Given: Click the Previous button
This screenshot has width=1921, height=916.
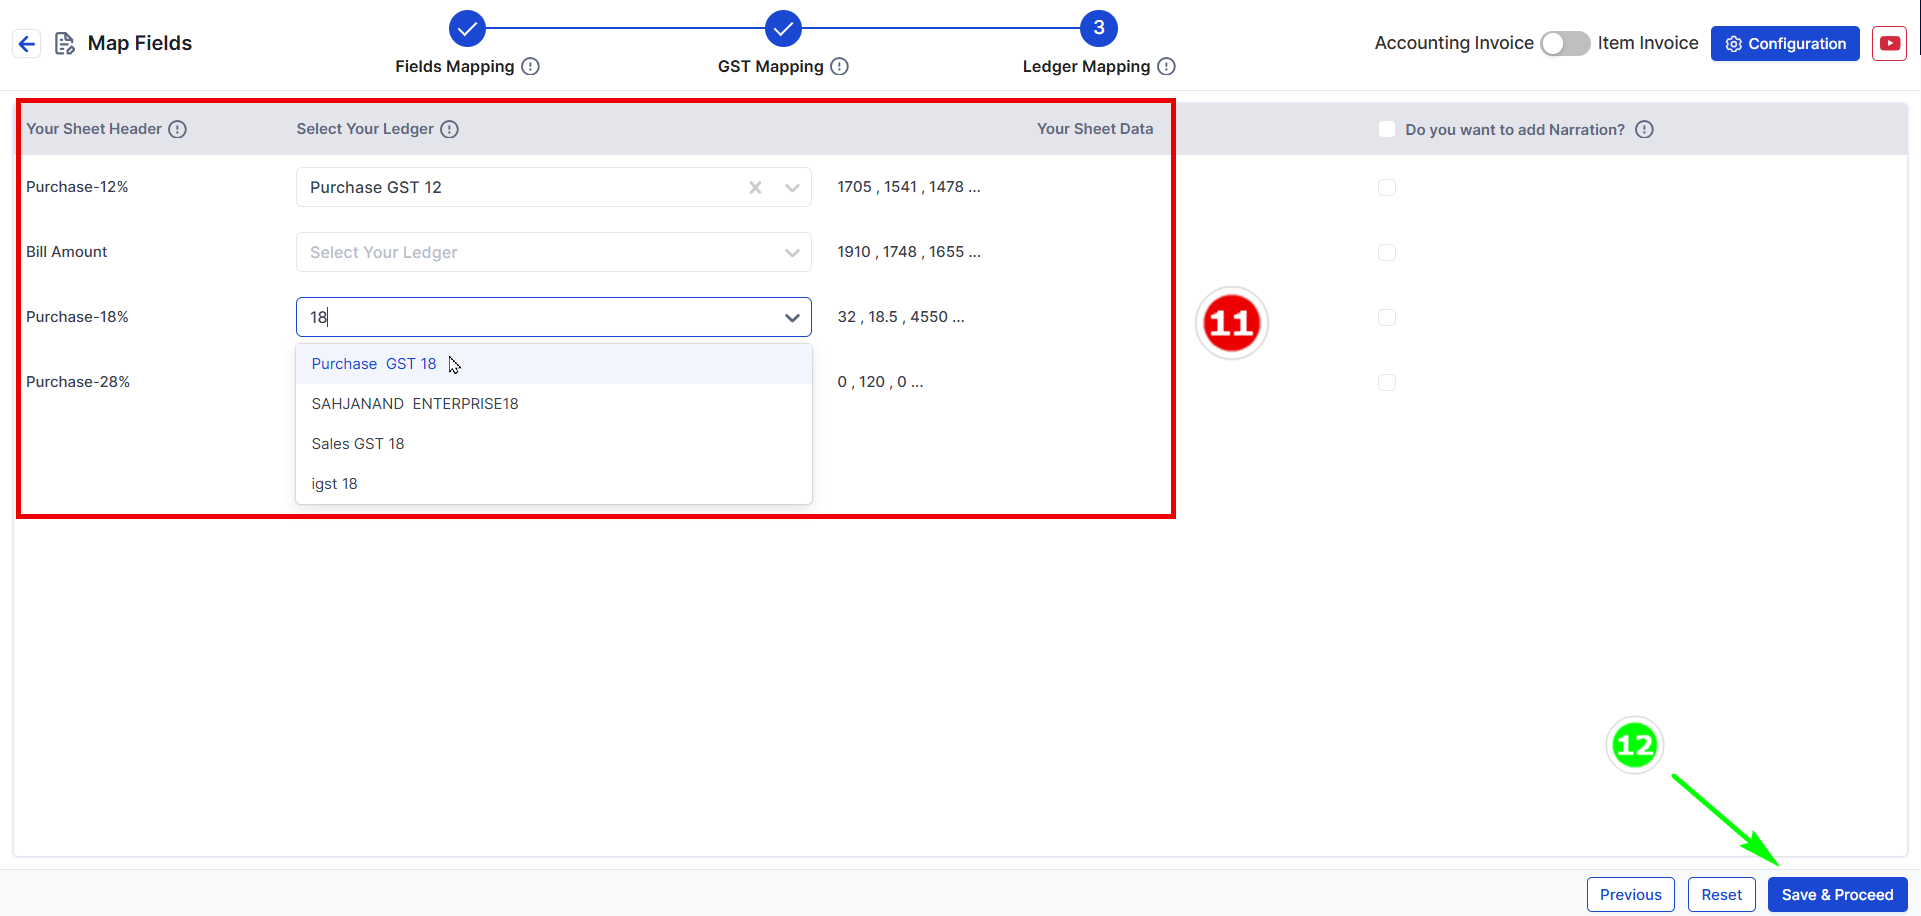Looking at the screenshot, I should [x=1630, y=894].
